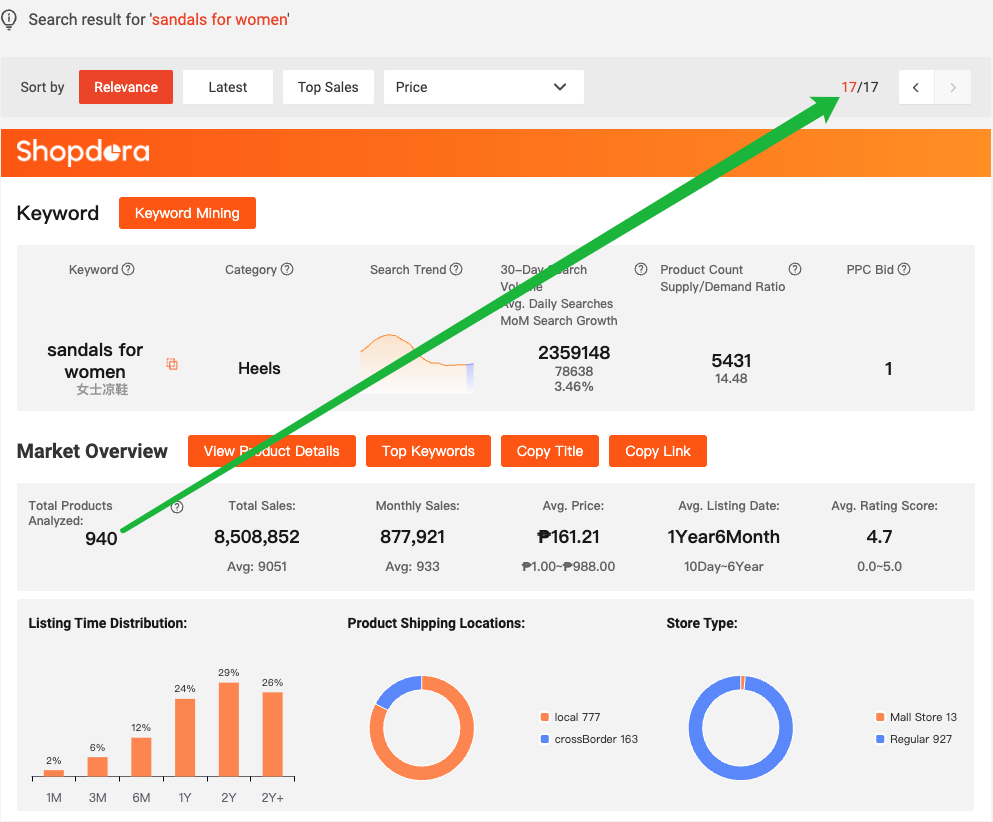Image resolution: width=993 pixels, height=822 pixels.
Task: Click the copy icon beside keyword text
Action: pos(172,364)
